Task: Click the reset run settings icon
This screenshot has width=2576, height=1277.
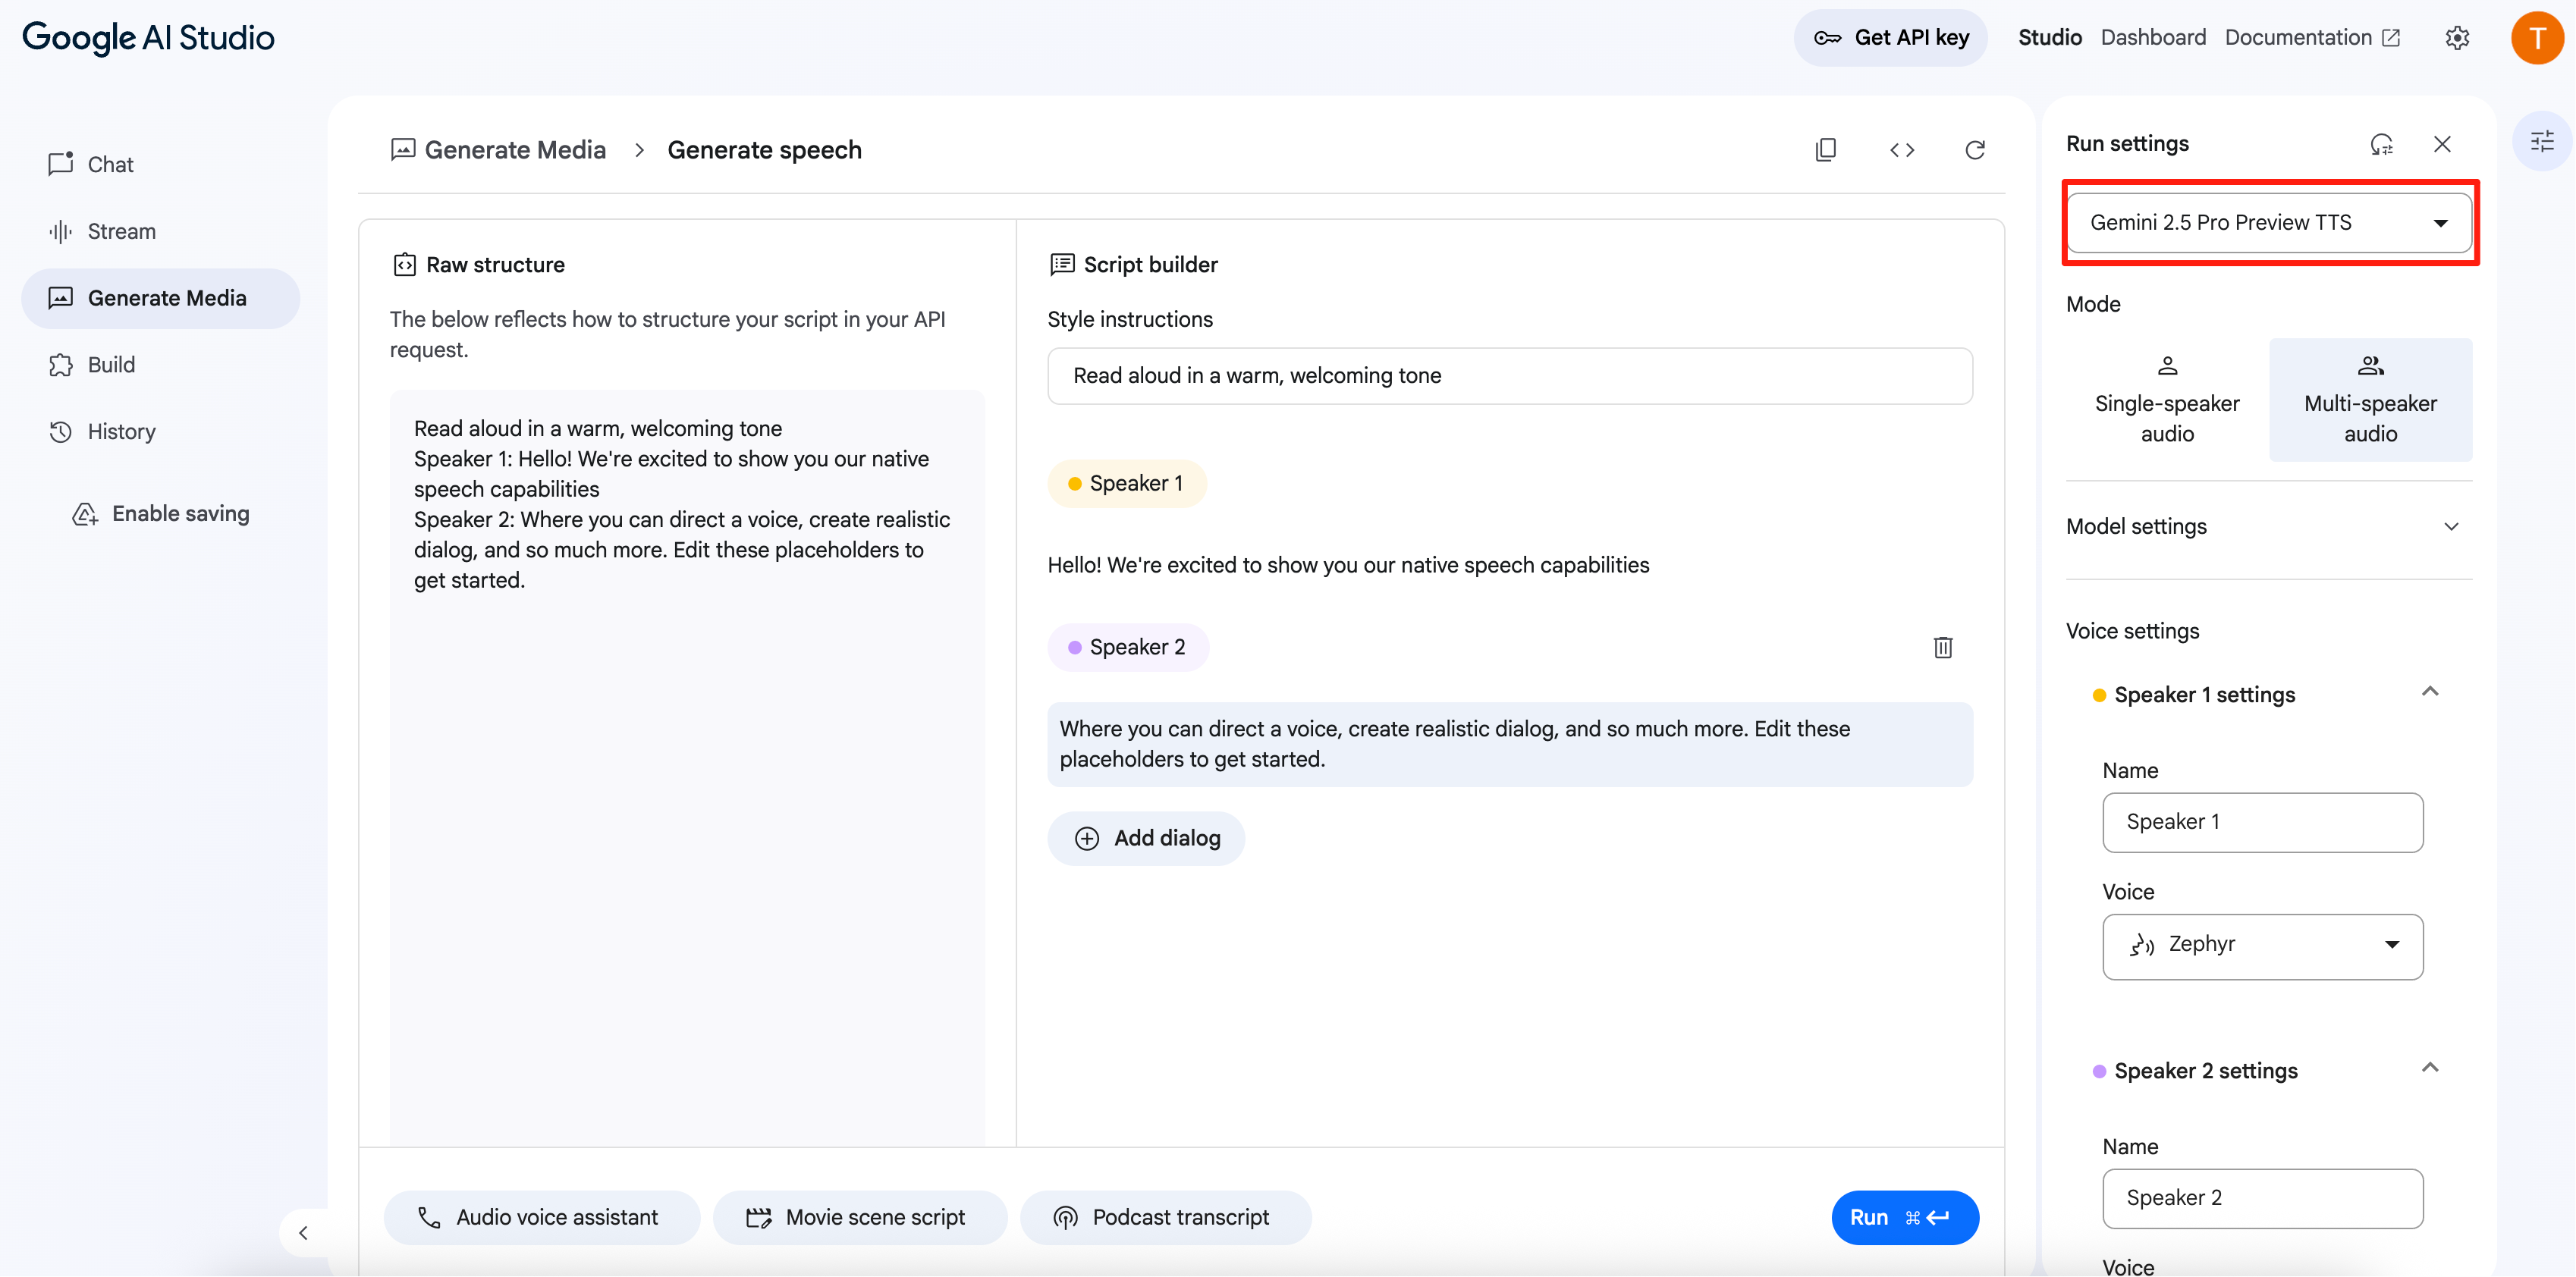Action: click(x=2381, y=144)
